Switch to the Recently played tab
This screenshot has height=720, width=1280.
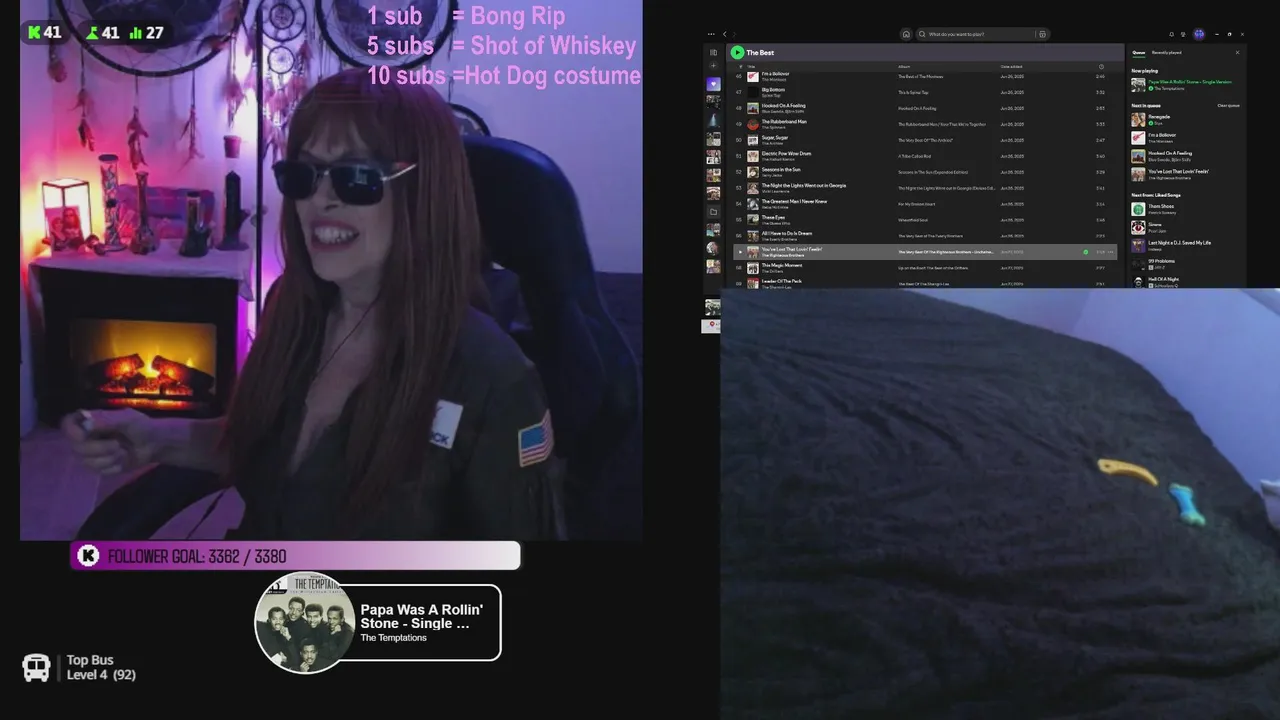click(1166, 52)
